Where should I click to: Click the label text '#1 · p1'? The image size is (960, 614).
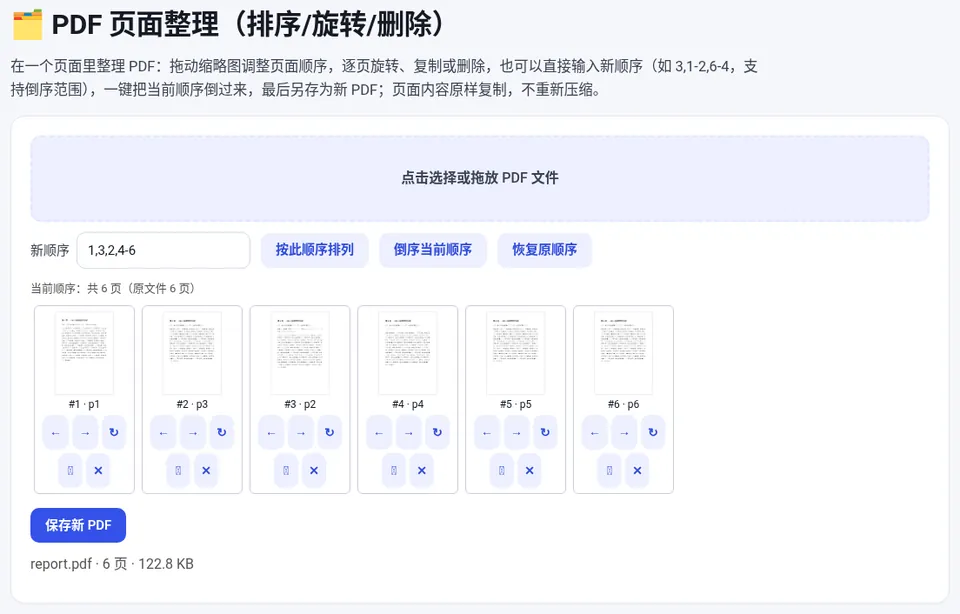(84, 404)
